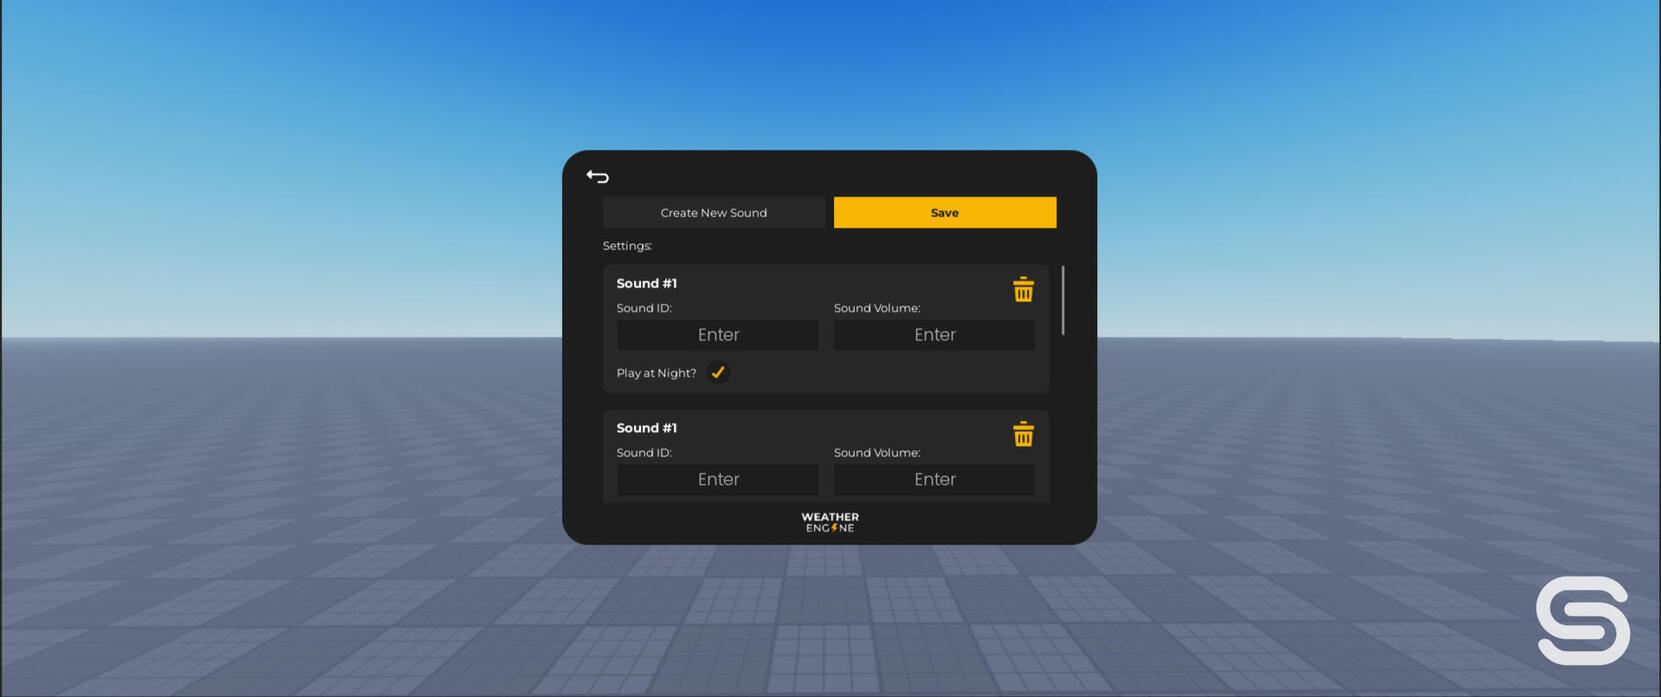The height and width of the screenshot is (697, 1661).
Task: Toggle the Play at Night checkbox
Action: (718, 372)
